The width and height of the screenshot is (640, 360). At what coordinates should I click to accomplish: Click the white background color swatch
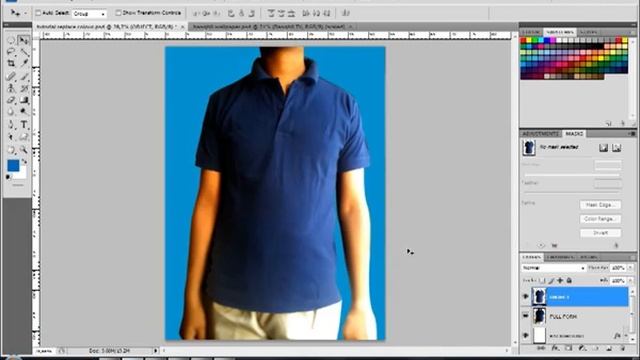(21, 173)
